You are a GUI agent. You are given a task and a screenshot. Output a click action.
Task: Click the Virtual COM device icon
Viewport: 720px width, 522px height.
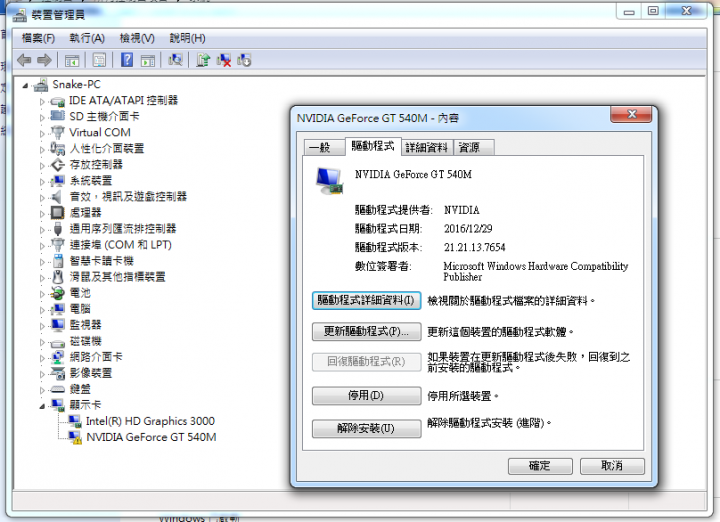click(57, 133)
